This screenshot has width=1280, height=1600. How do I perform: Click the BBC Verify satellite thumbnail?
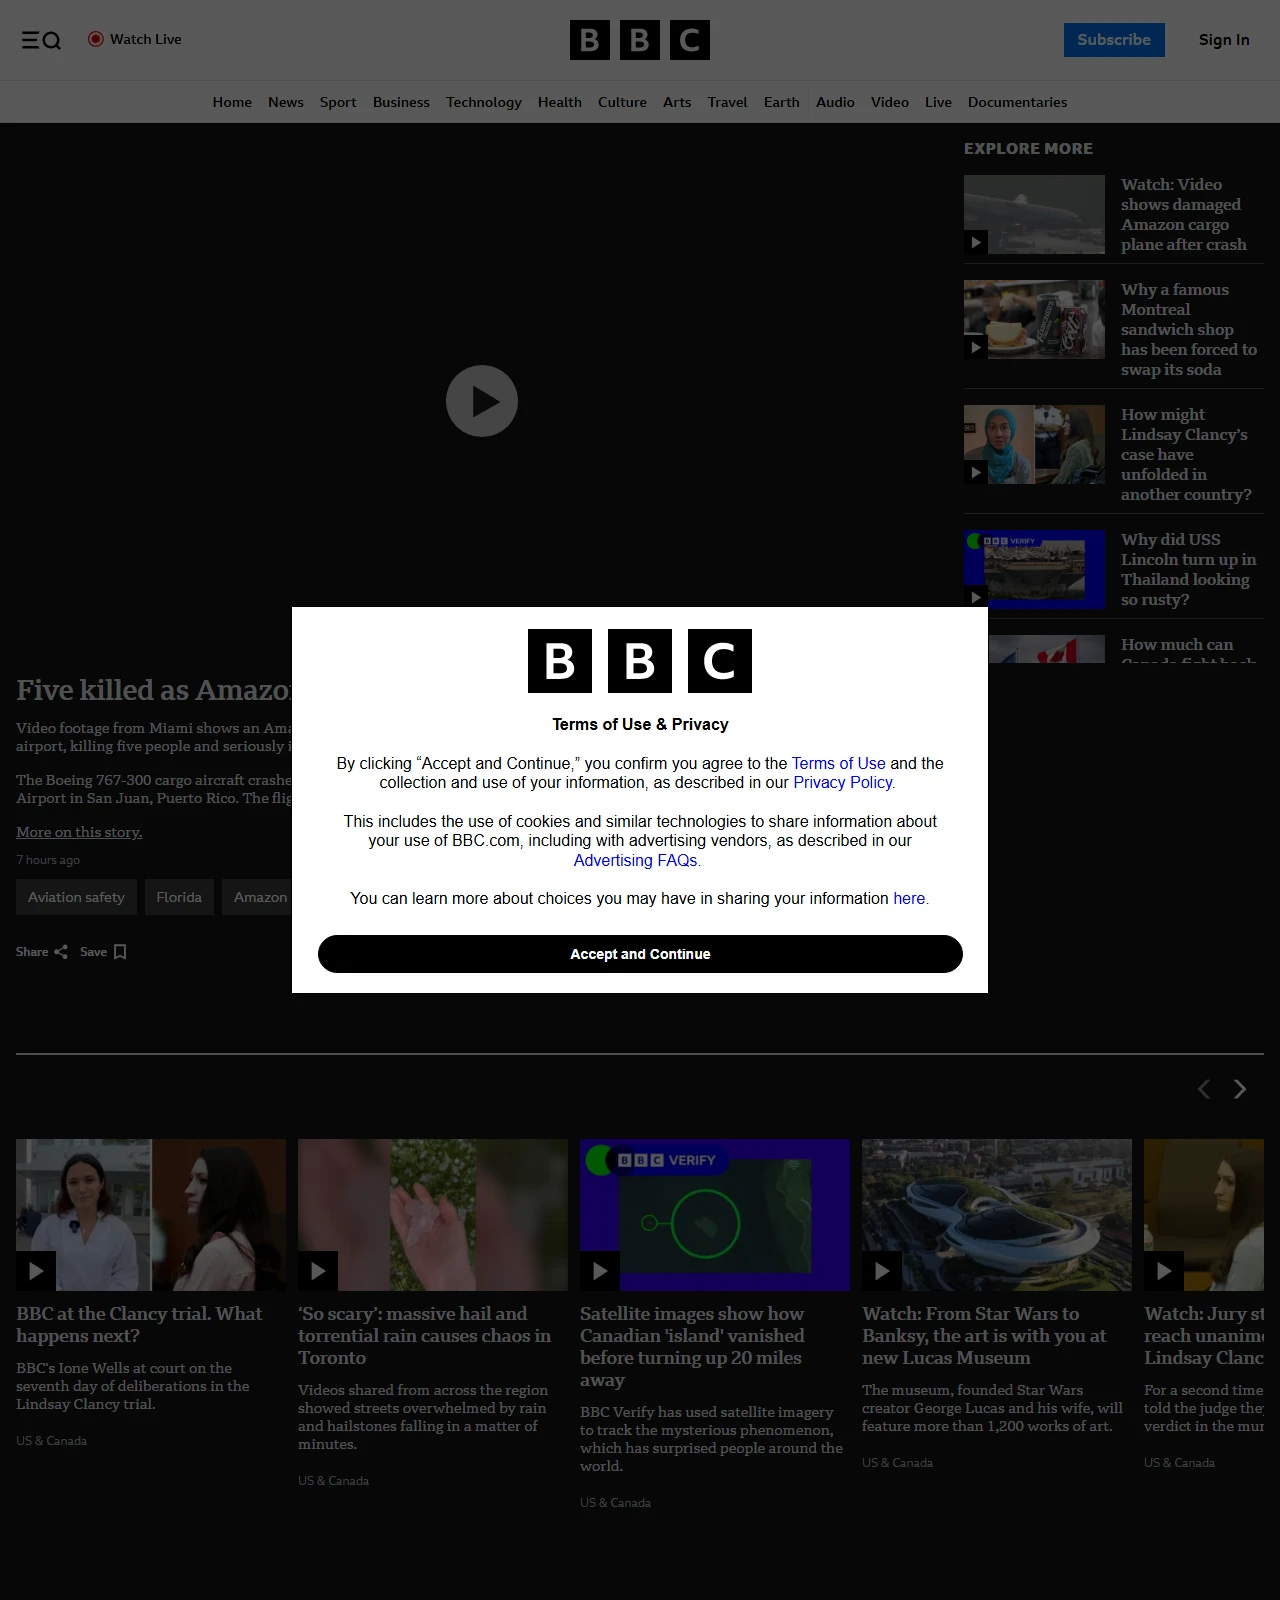pos(715,1215)
